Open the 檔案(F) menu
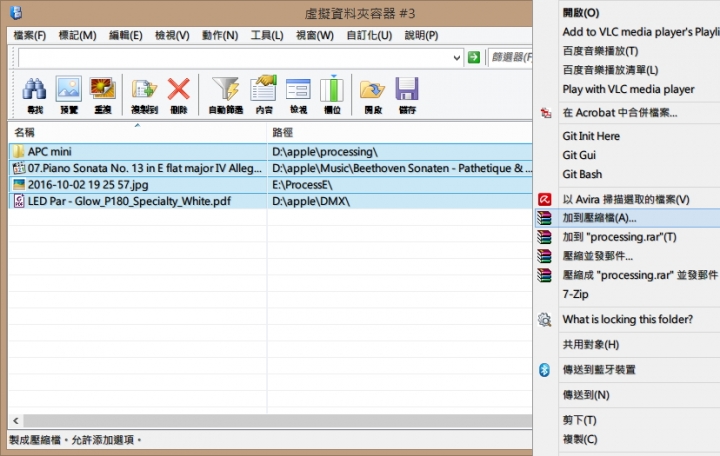This screenshot has height=456, width=720. pyautogui.click(x=30, y=35)
